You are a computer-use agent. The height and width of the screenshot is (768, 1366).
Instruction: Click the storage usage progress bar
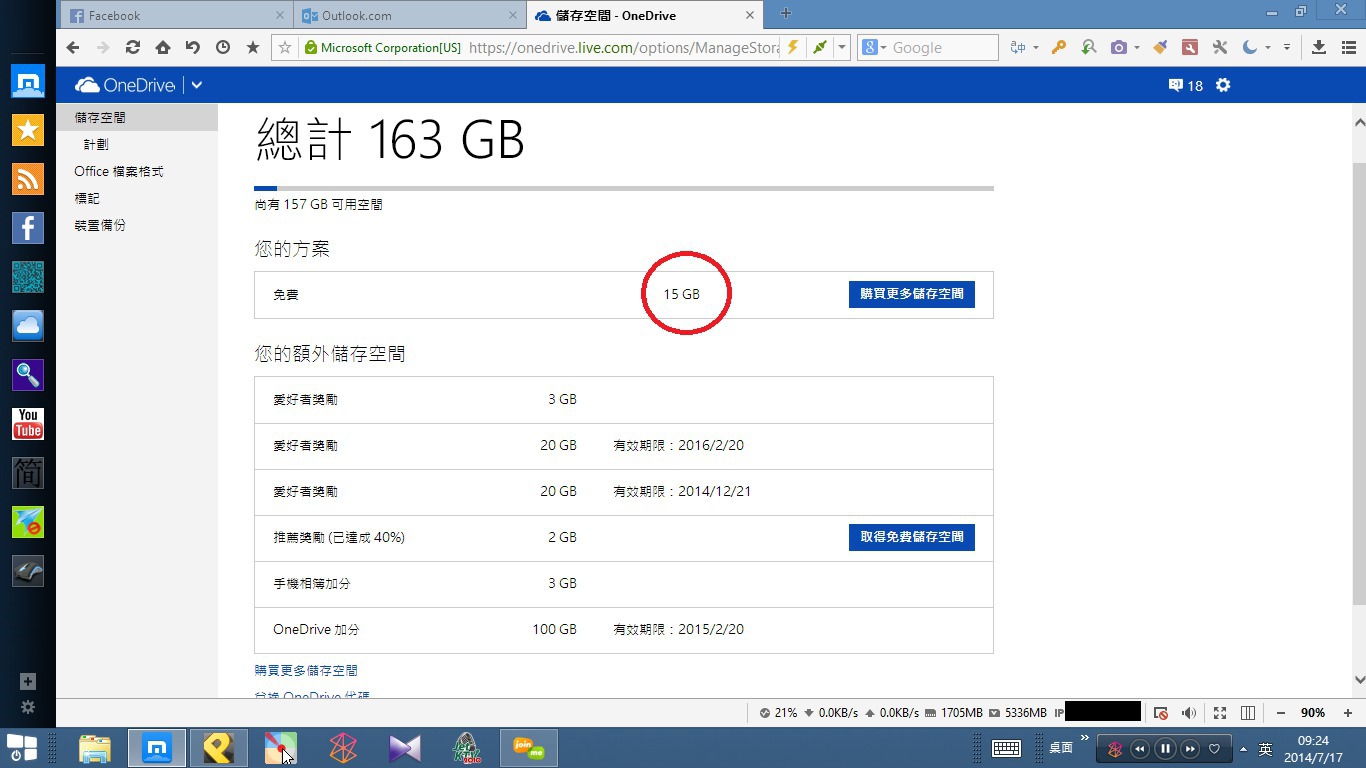click(624, 187)
